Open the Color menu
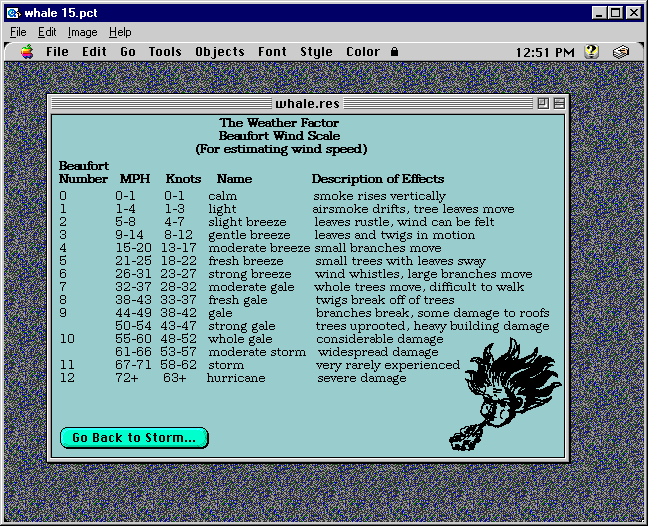This screenshot has width=648, height=526. click(363, 52)
